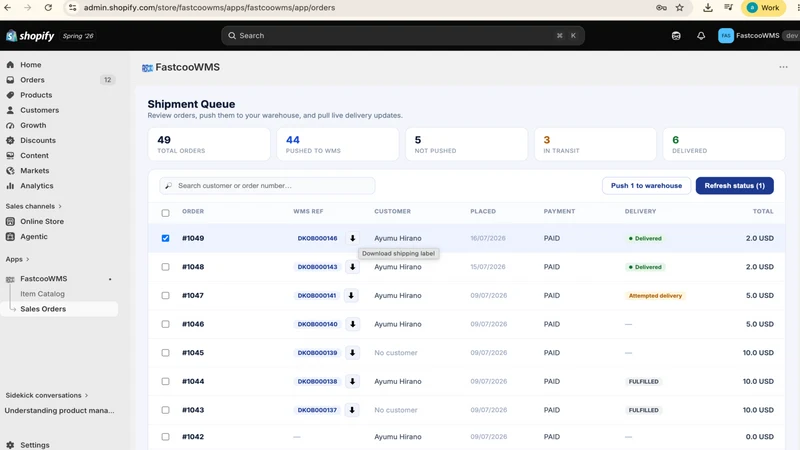Click order number #1042
800x450 pixels.
193,437
